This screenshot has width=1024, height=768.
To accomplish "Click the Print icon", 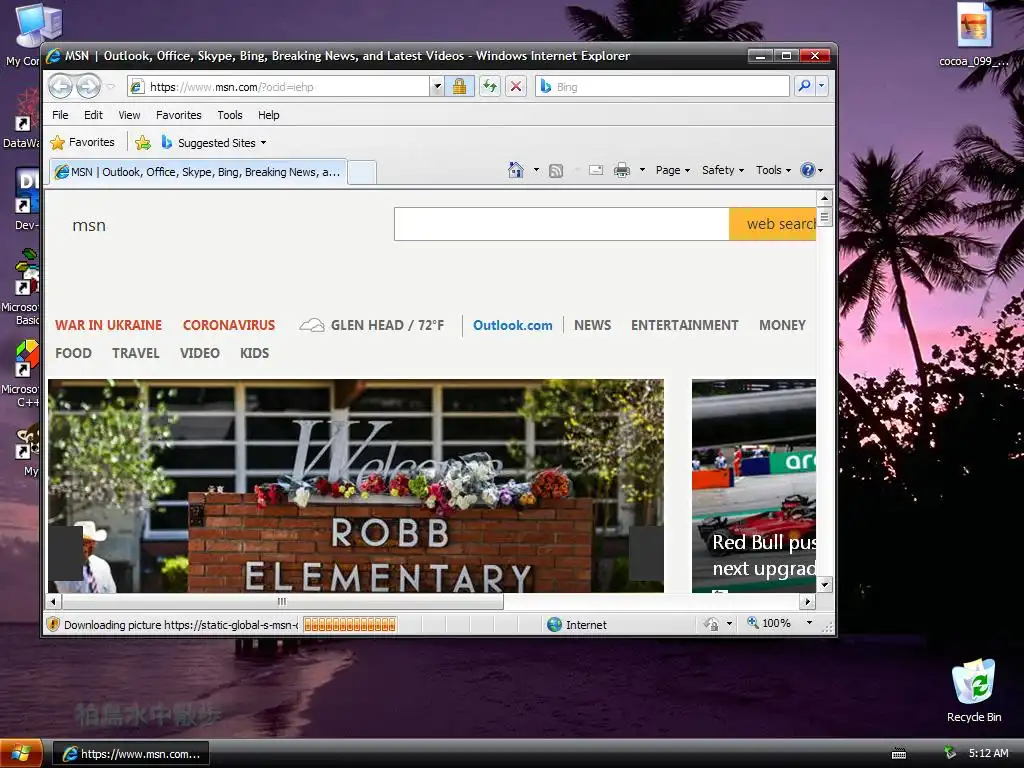I will tap(622, 170).
